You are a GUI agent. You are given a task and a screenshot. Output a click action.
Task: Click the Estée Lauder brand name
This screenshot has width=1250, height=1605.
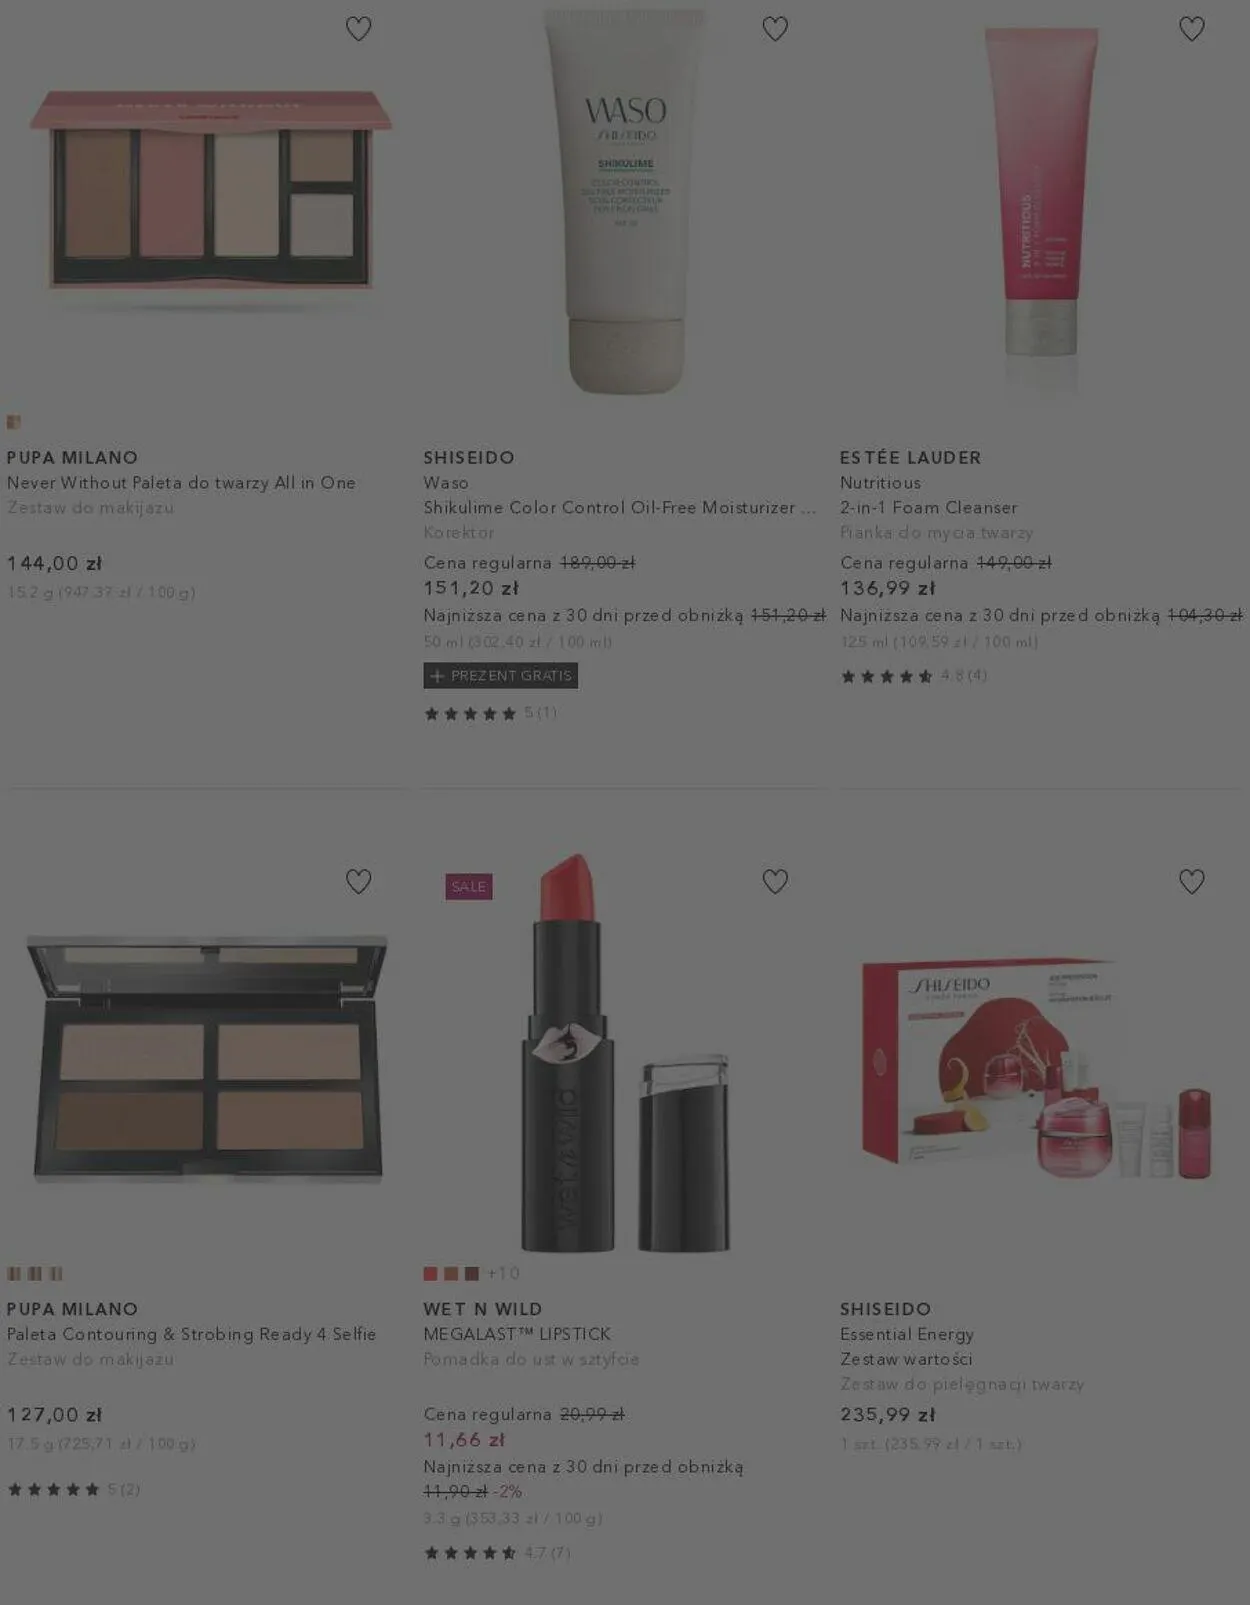coord(910,458)
